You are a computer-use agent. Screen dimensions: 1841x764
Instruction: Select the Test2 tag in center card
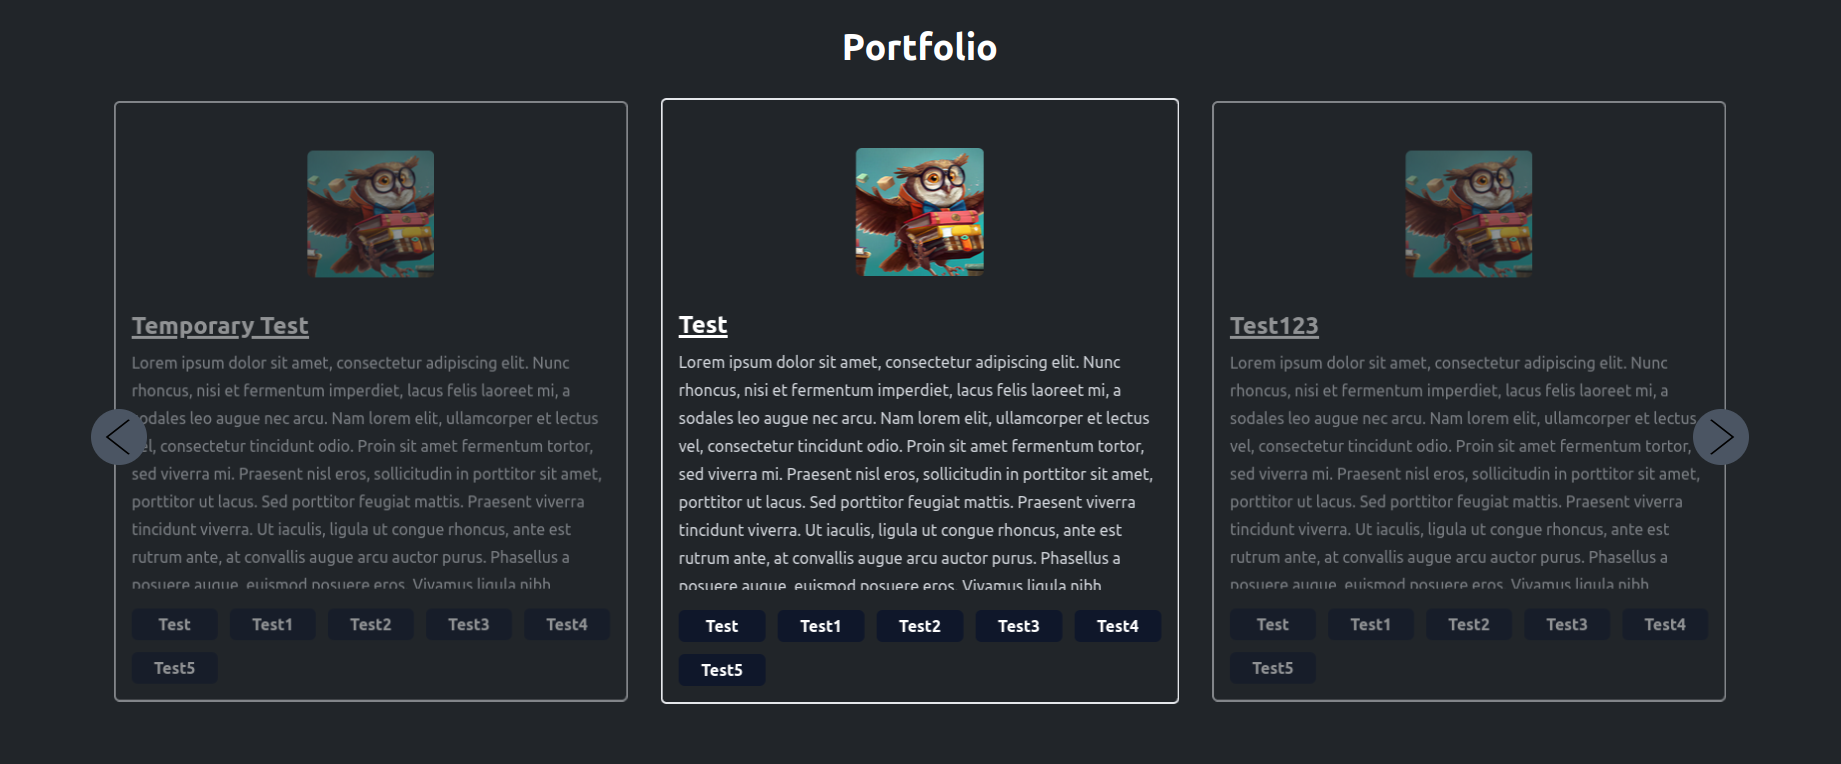coord(920,626)
